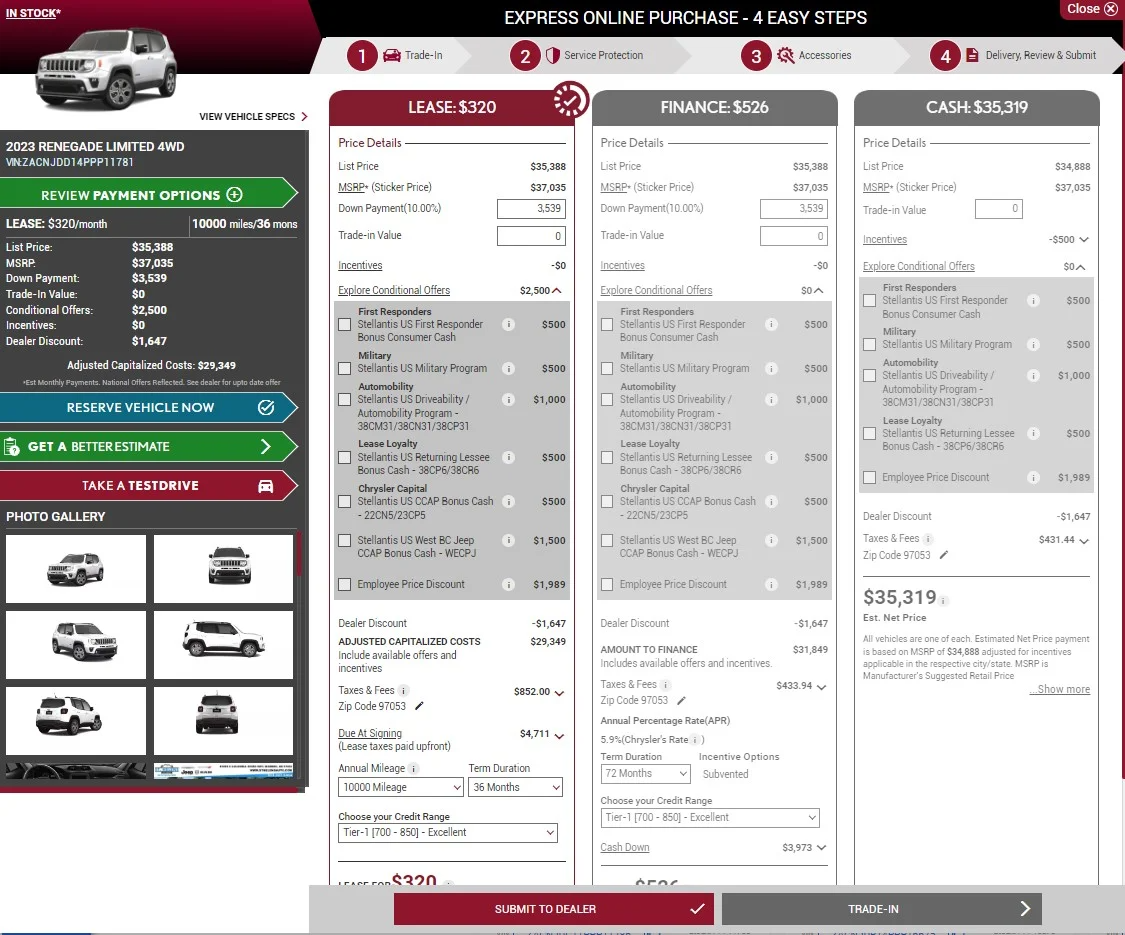Click info icon for Lease Returning Lessee Bonus
The image size is (1125, 935).
coord(508,457)
